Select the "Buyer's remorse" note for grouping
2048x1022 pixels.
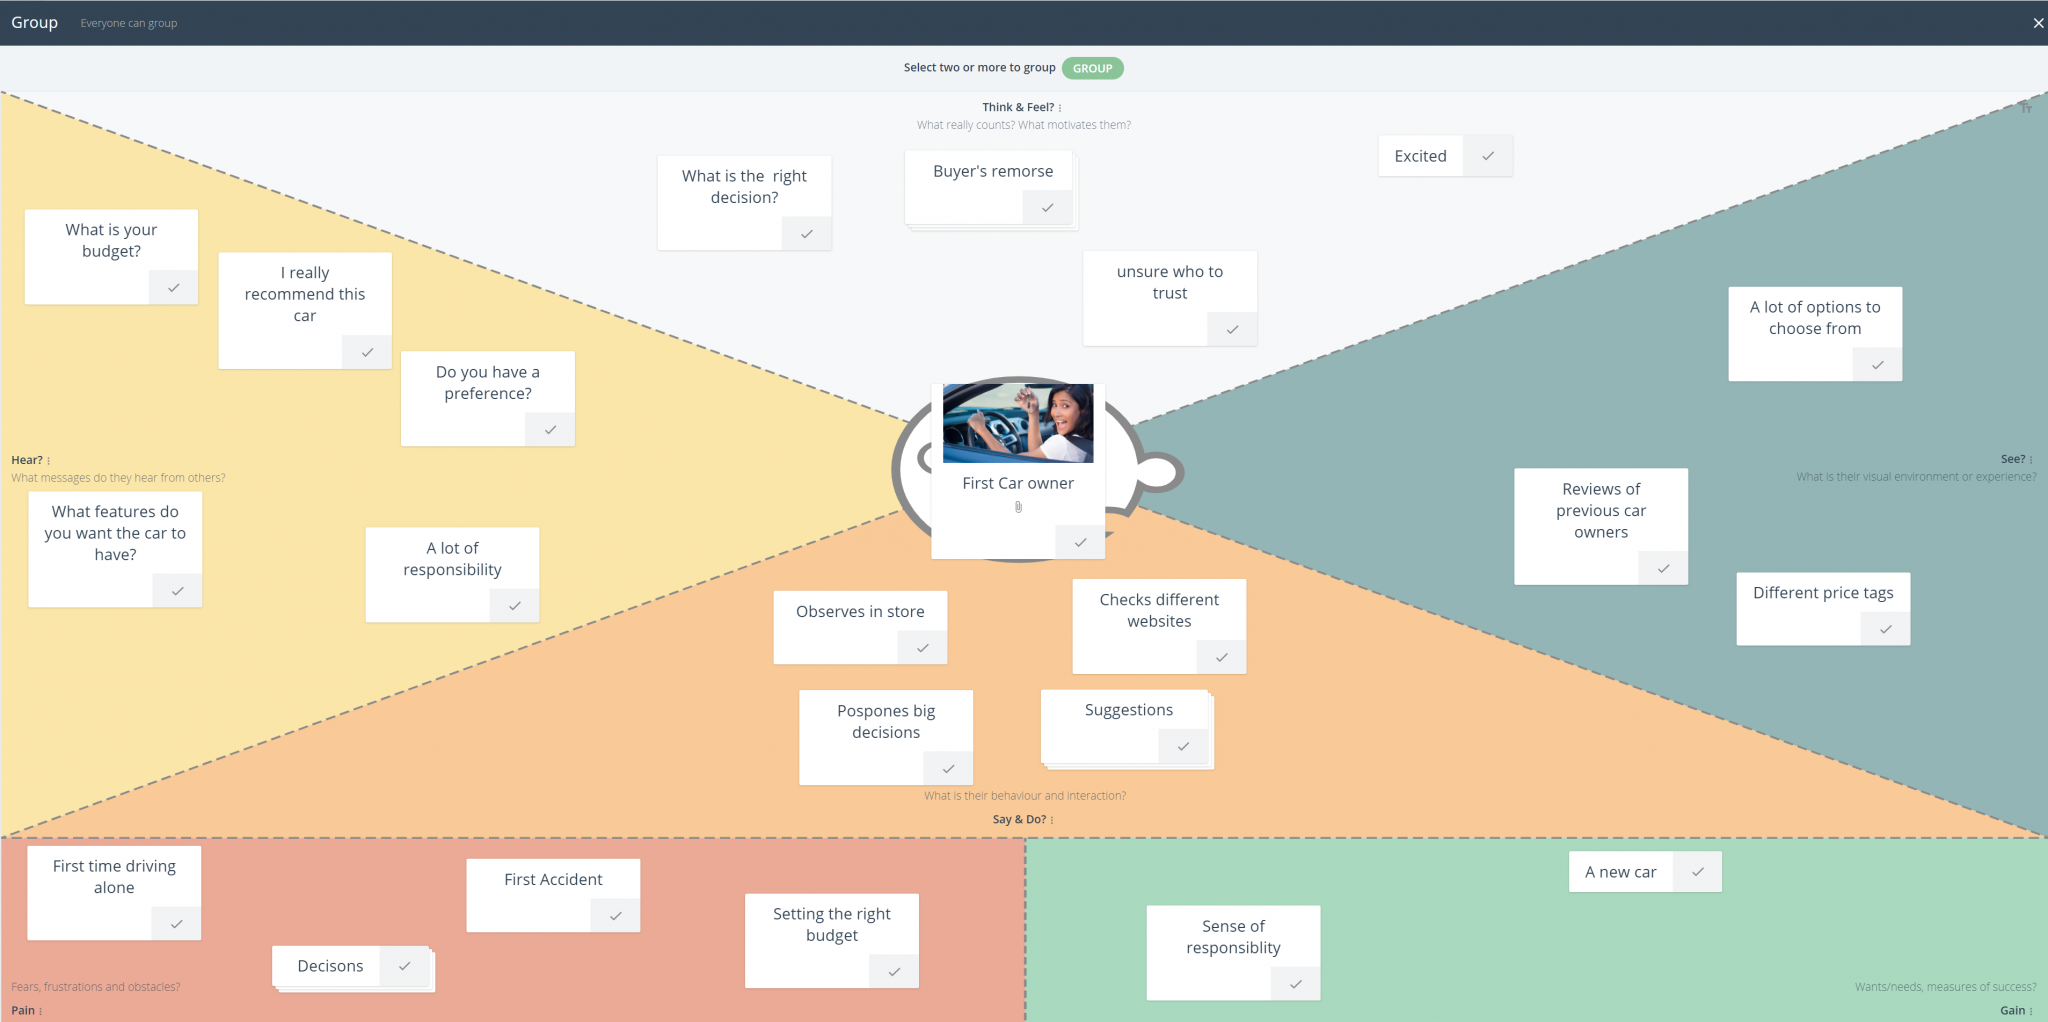[x=1046, y=207]
